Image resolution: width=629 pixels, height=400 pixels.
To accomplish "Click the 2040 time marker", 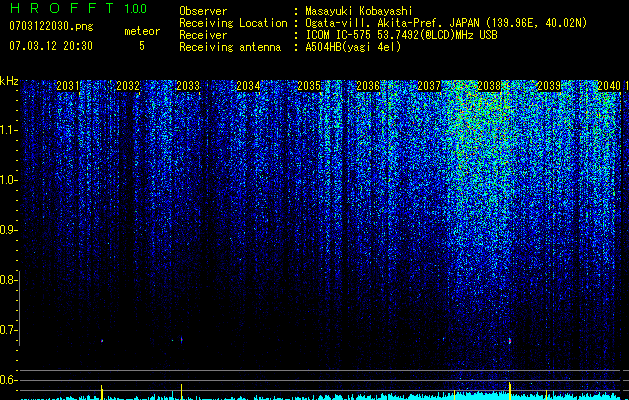I will [x=609, y=86].
